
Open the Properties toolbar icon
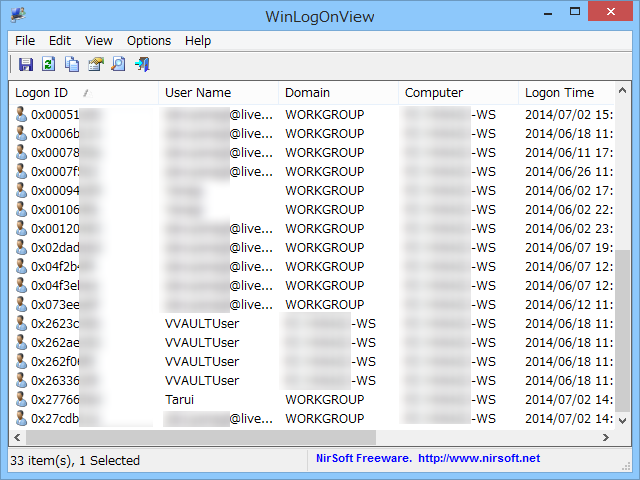[x=96, y=64]
